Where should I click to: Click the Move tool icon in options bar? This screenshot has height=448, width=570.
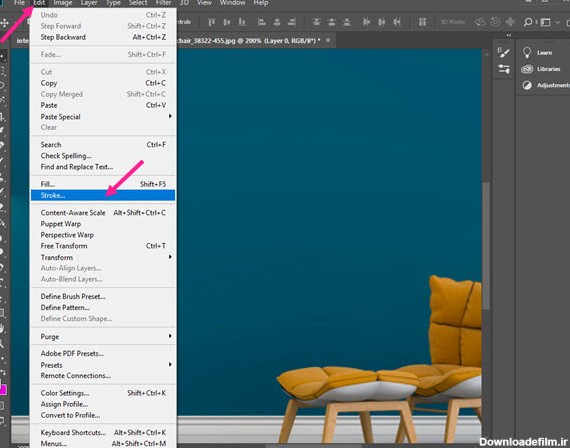point(4,23)
